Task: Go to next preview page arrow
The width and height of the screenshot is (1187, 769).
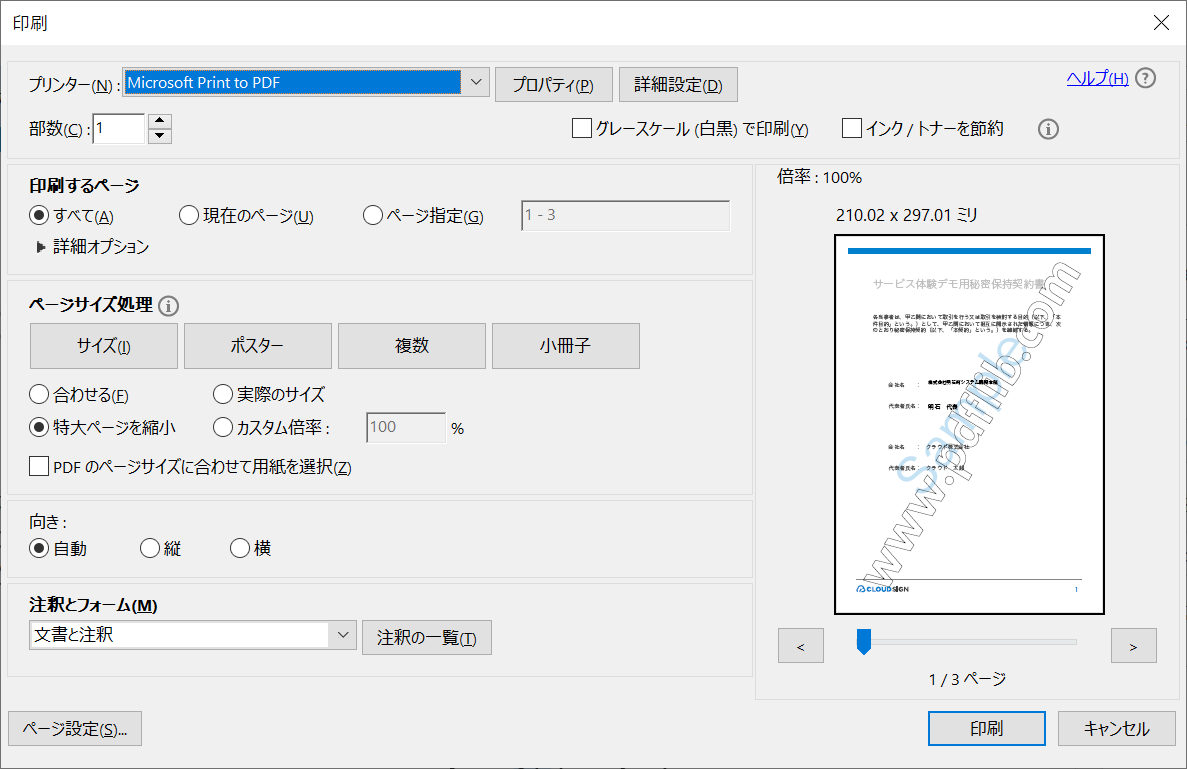Action: pyautogui.click(x=1133, y=646)
